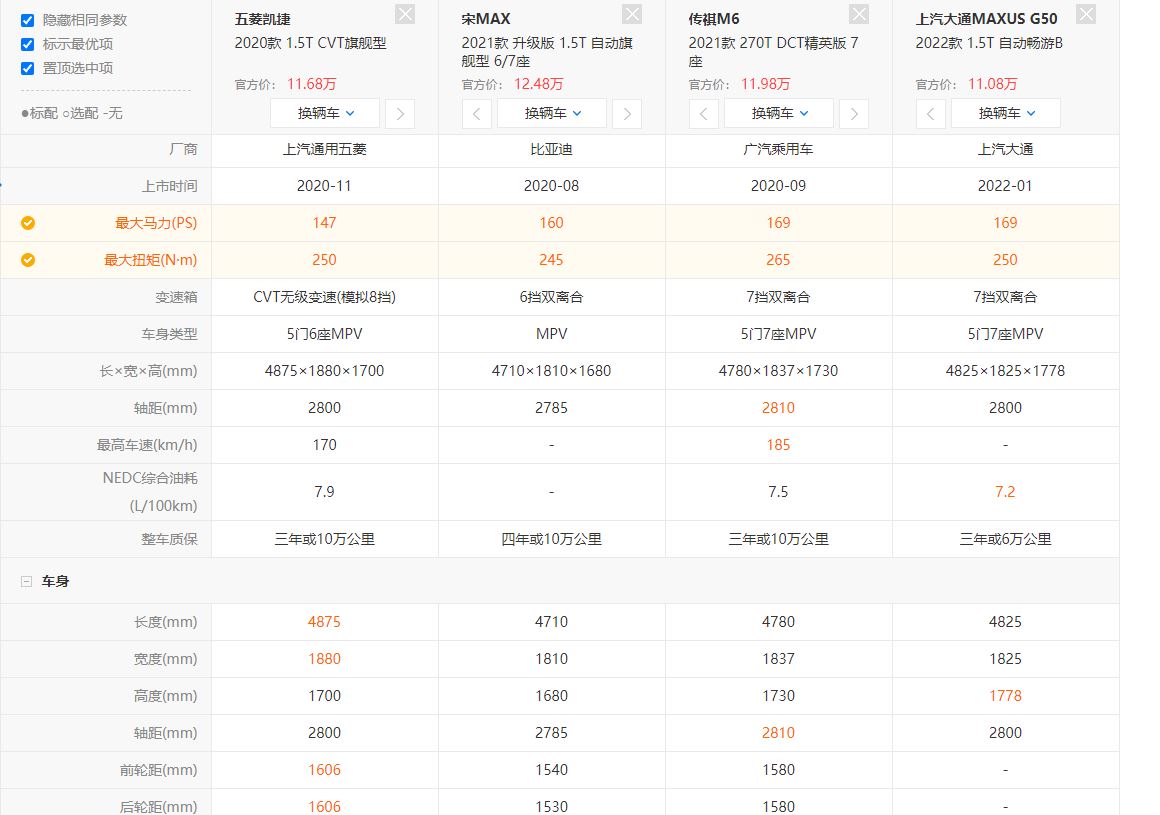This screenshot has height=815, width=1160.
Task: Click torque value 265
Action: [778, 260]
